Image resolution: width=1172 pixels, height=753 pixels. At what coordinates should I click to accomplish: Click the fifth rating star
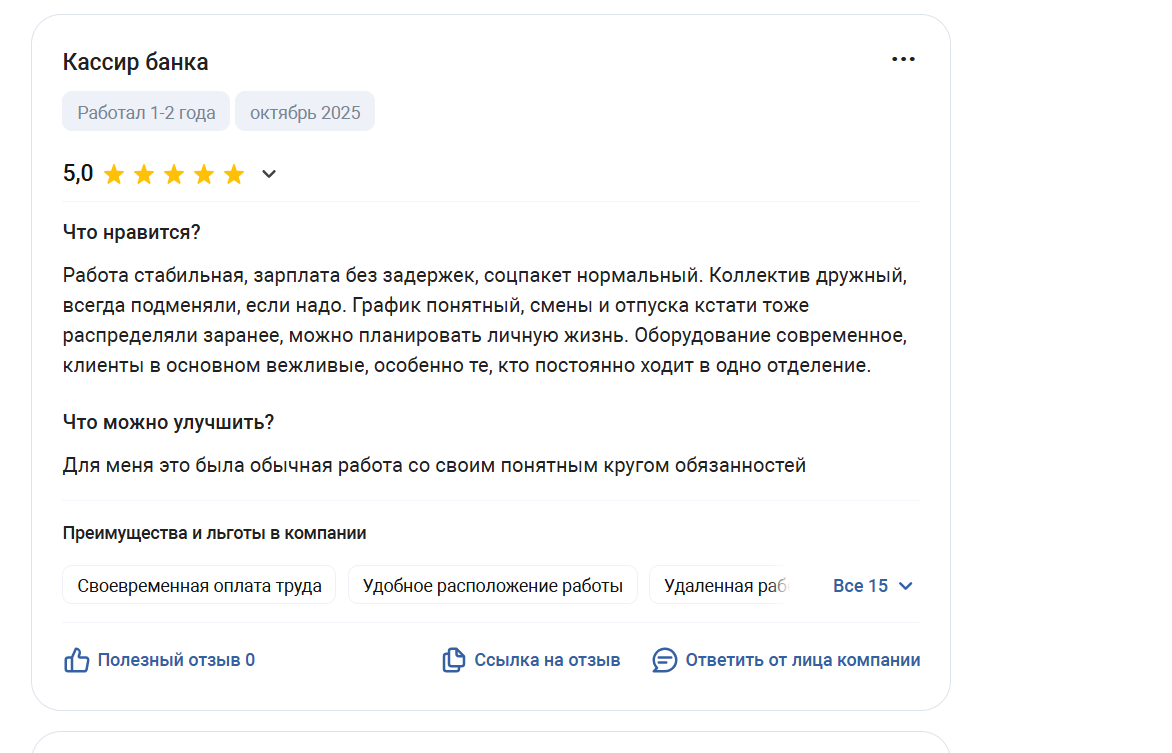tap(234, 175)
